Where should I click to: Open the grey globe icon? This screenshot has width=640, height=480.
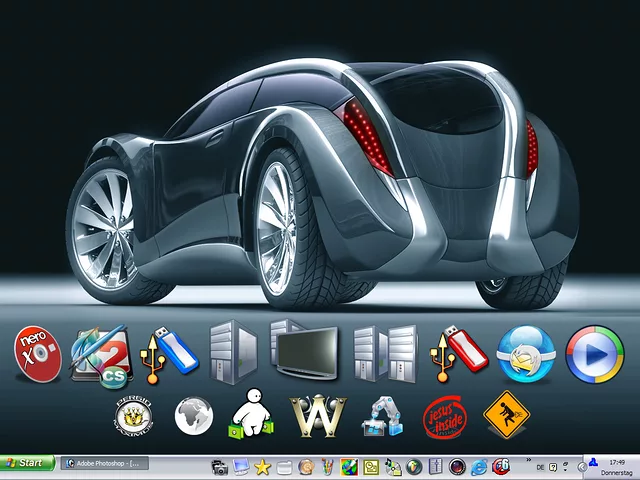click(x=194, y=416)
